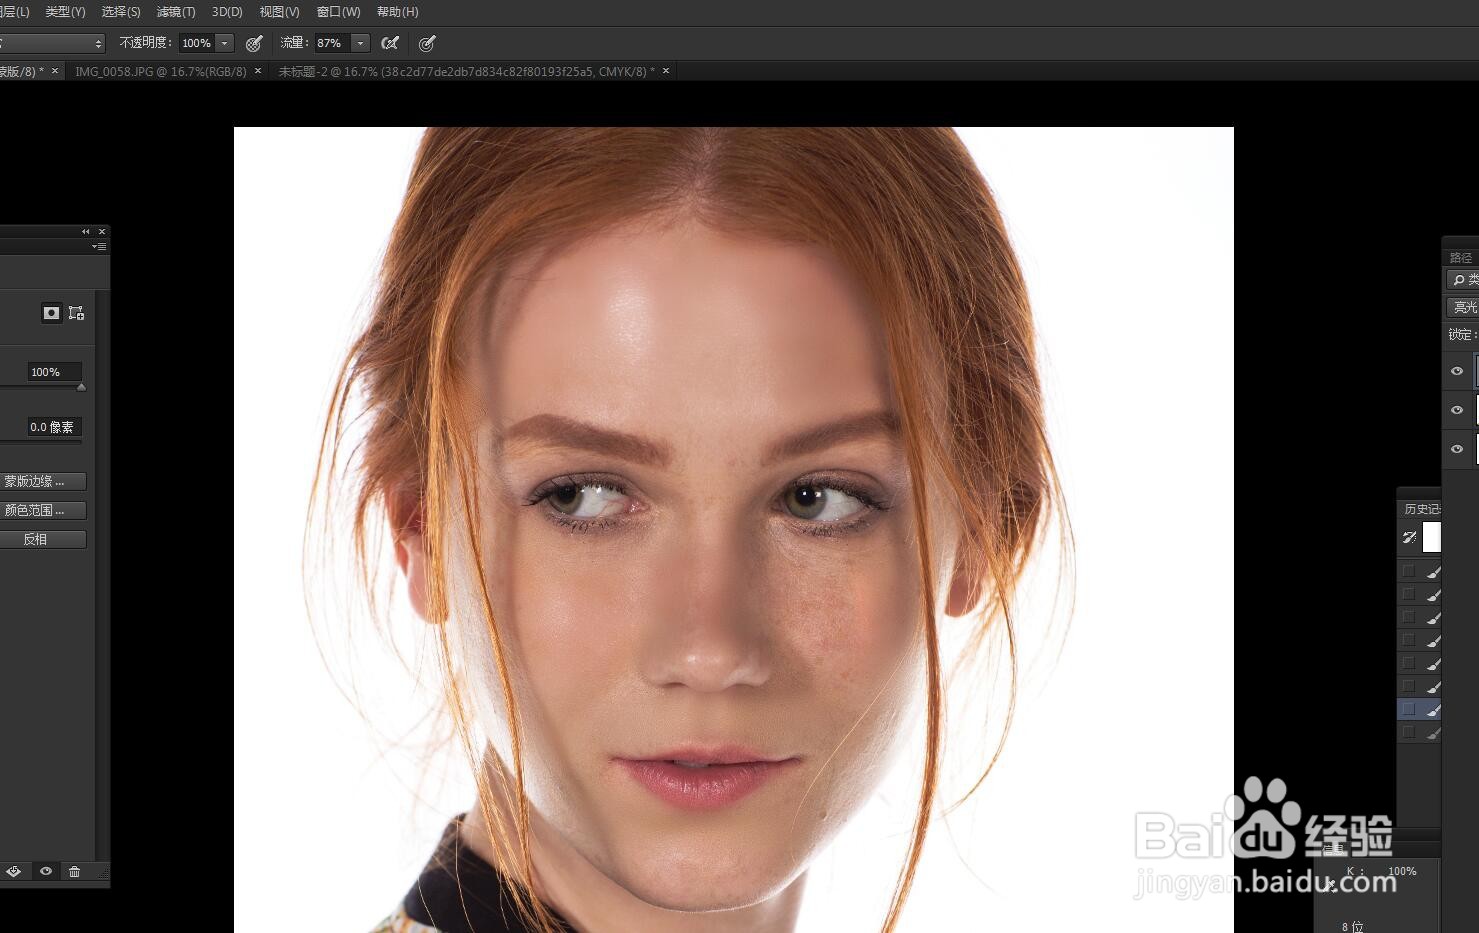Set history brush source on first state
The height and width of the screenshot is (933, 1479).
pyautogui.click(x=1409, y=571)
